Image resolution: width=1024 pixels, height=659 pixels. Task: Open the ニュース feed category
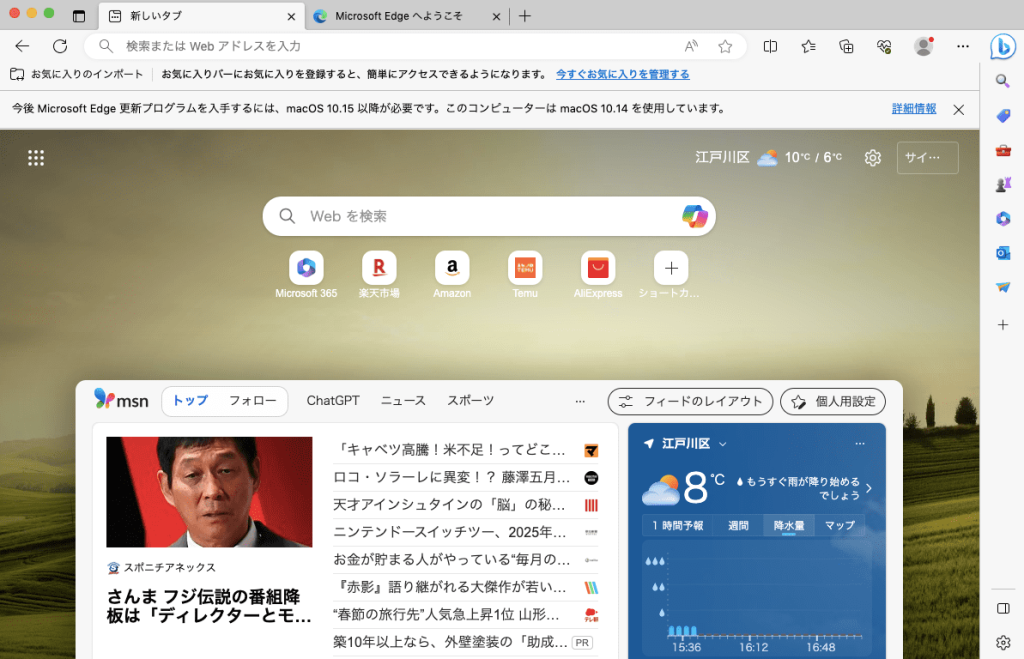pos(403,400)
